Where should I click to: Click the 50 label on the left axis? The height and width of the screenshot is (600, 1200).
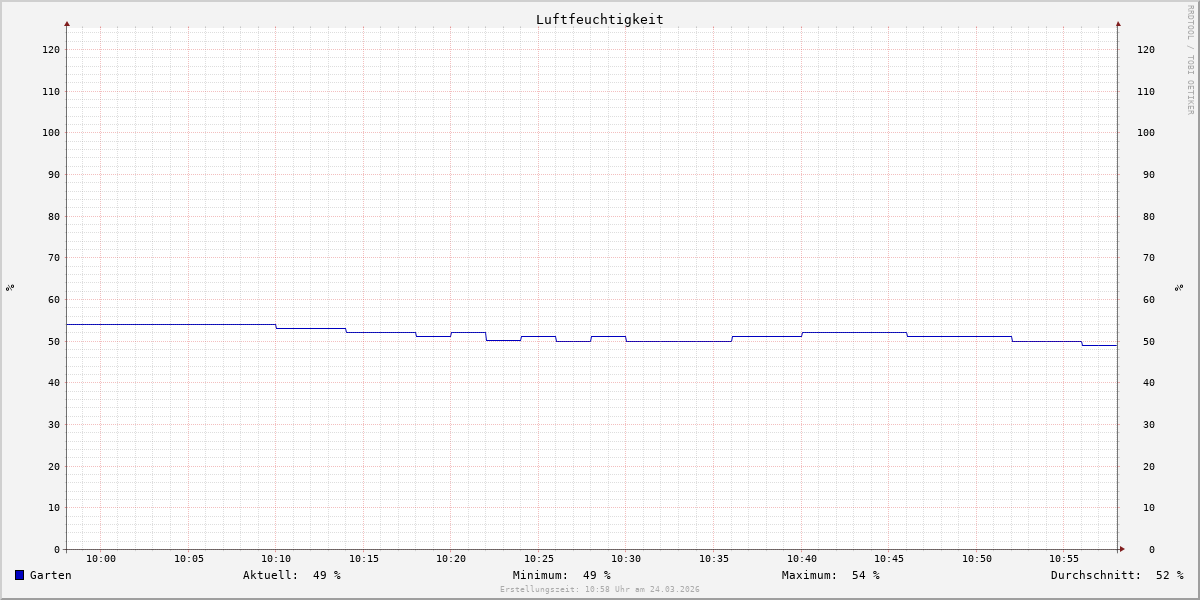[x=54, y=341]
